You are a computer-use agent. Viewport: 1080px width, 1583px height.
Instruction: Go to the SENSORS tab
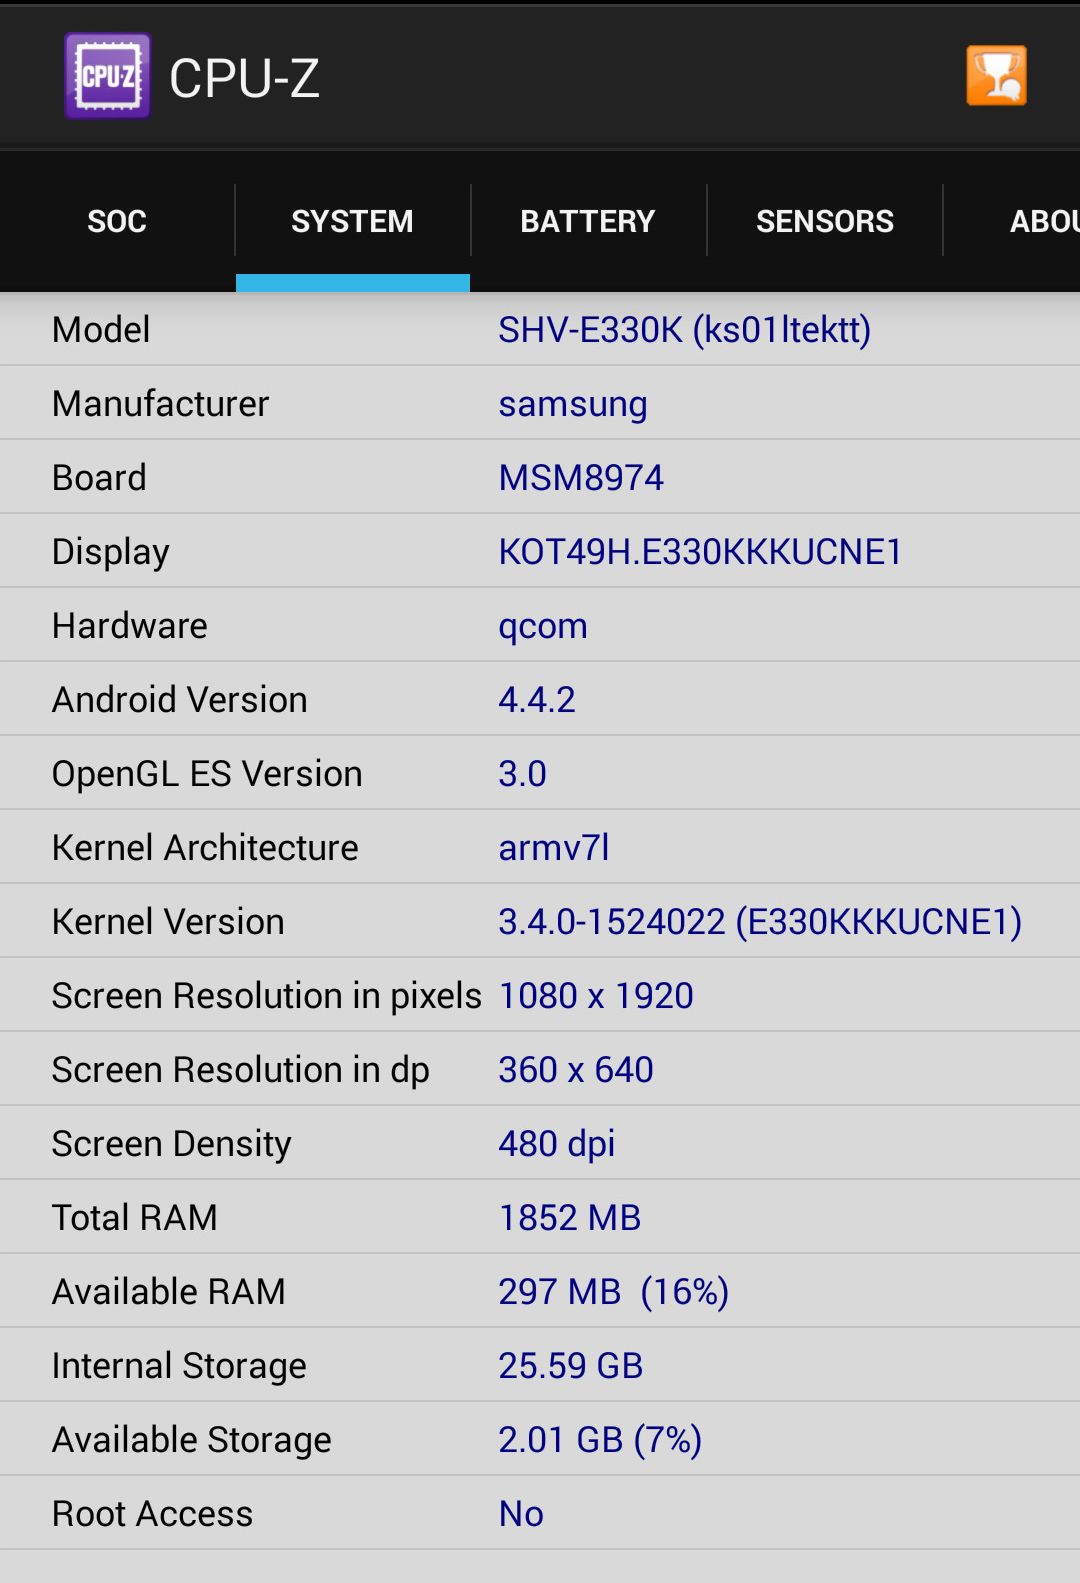824,221
